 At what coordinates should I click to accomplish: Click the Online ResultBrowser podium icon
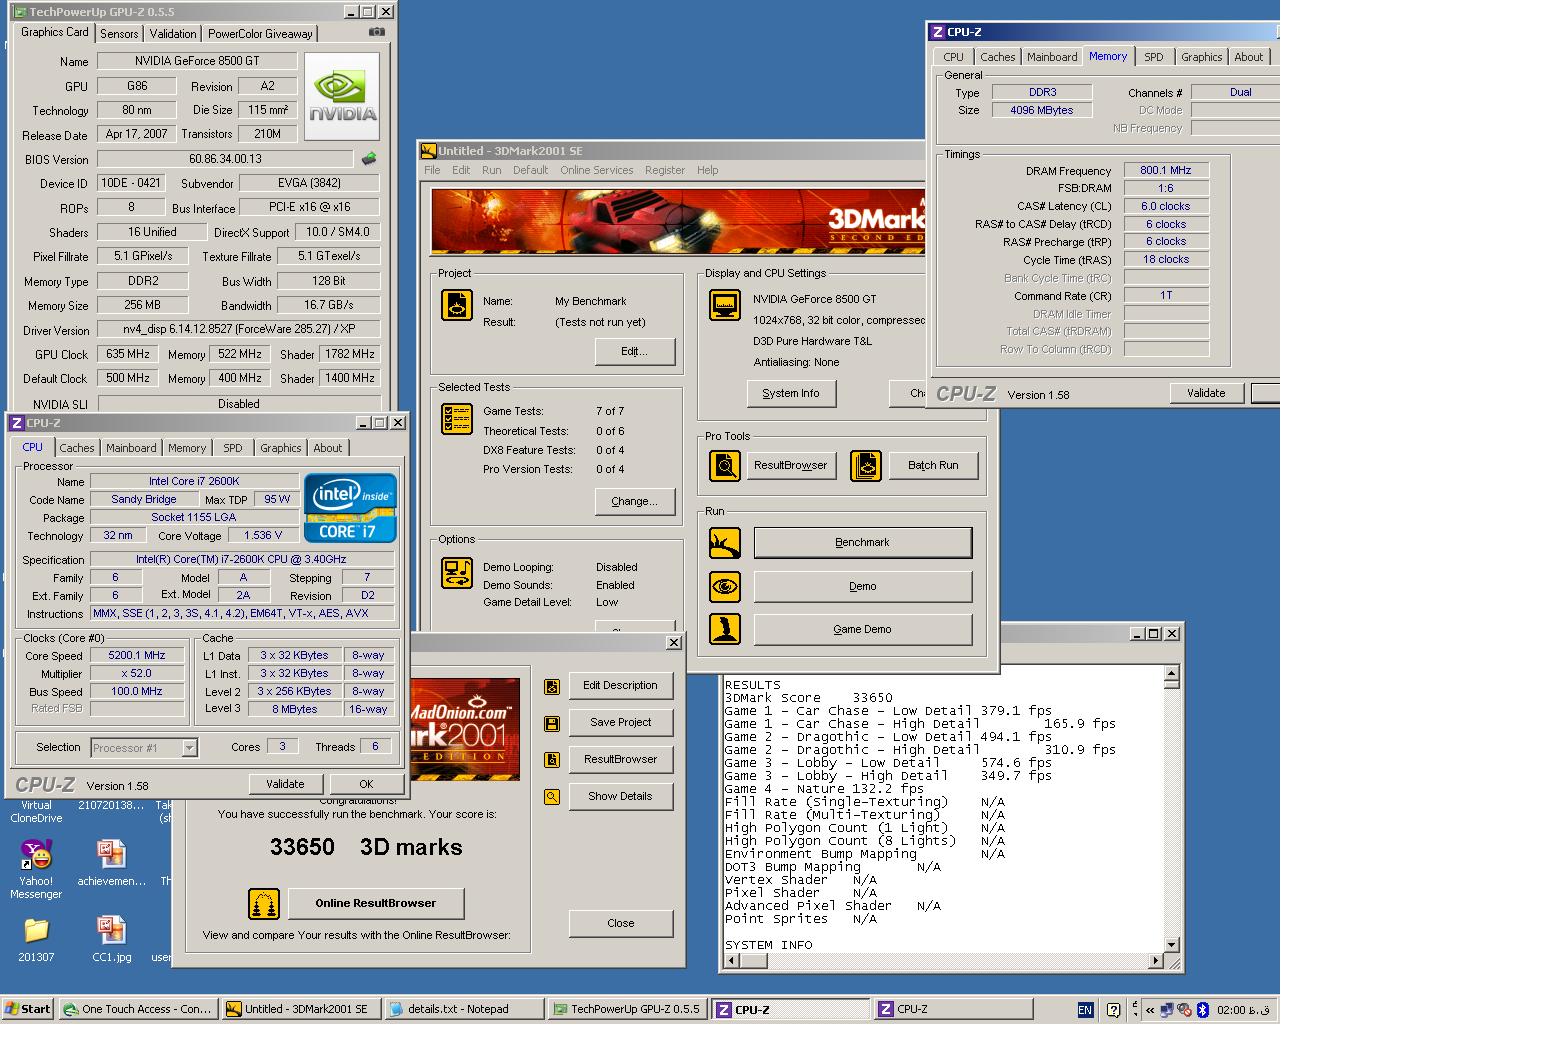tap(264, 904)
